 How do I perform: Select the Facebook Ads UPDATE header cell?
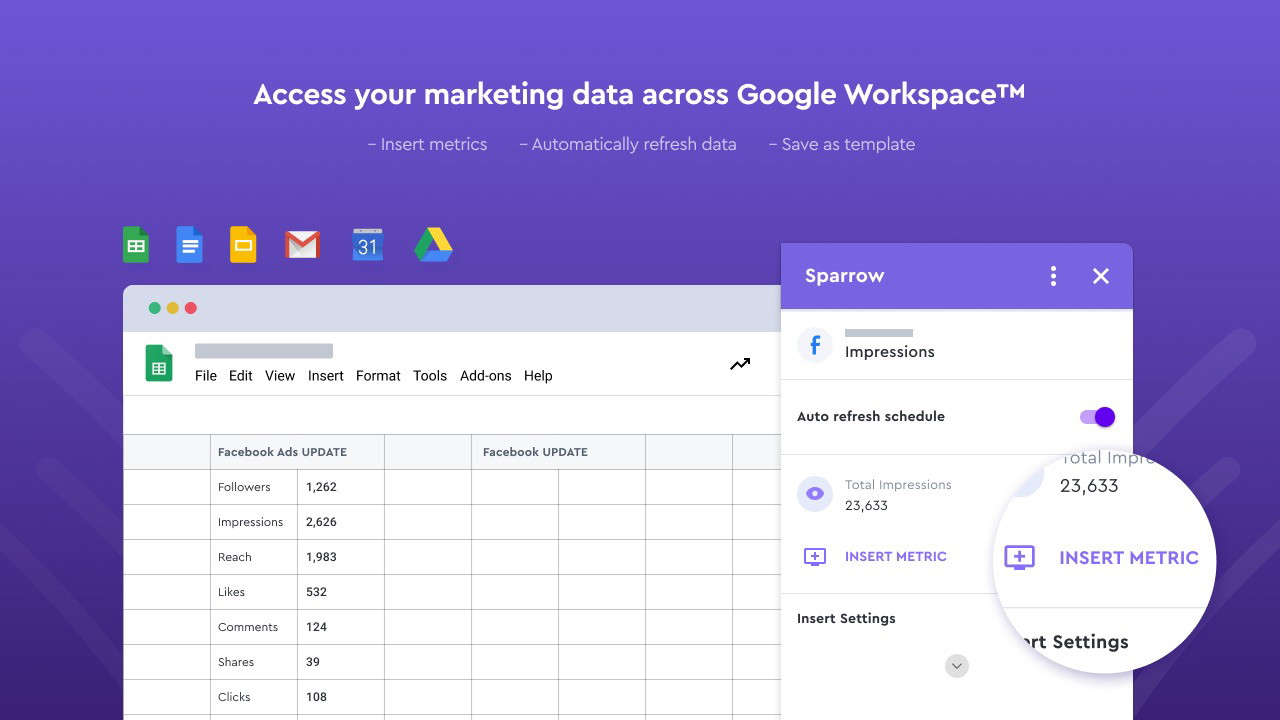pyautogui.click(x=296, y=452)
